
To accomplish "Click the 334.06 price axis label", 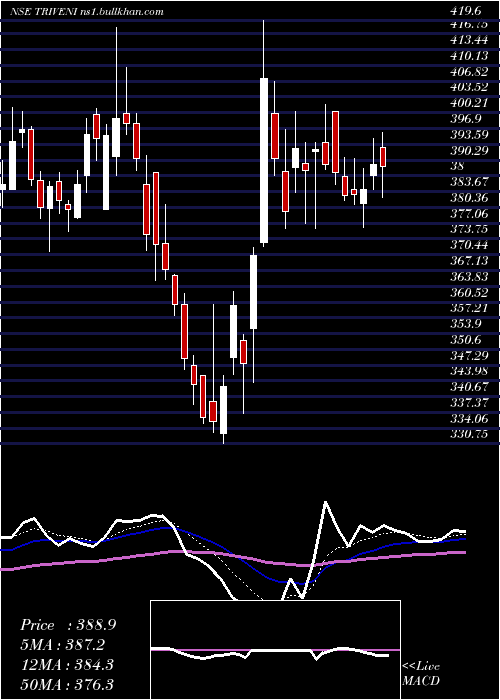I will 469,419.
